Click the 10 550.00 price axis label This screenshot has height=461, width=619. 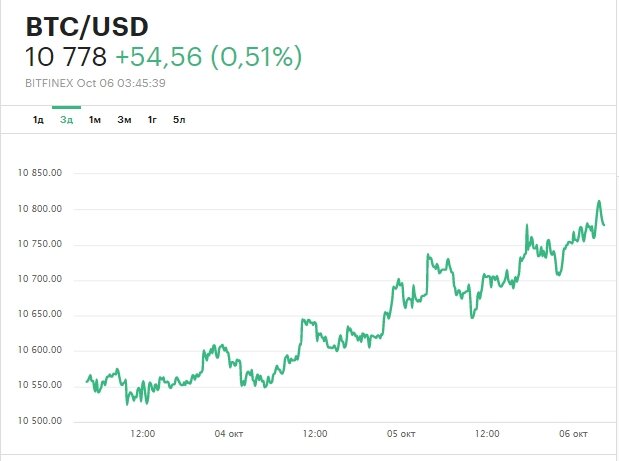click(41, 385)
